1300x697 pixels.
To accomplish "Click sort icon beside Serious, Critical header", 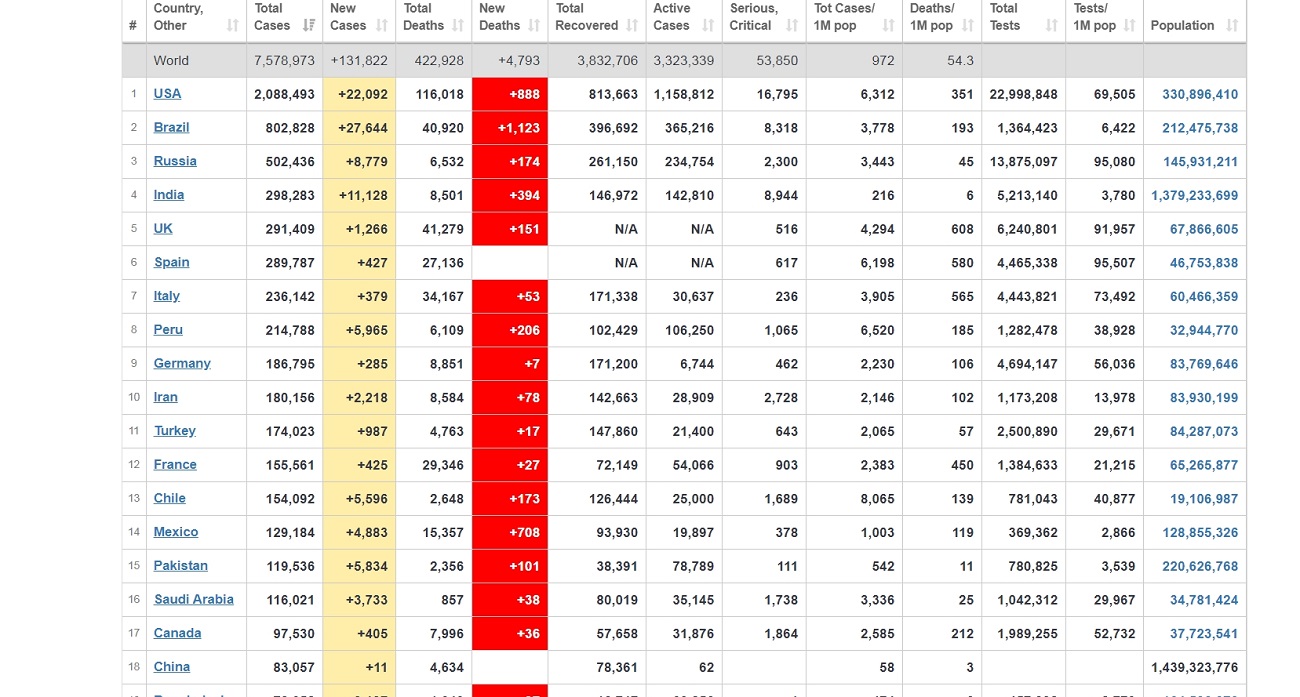I will tap(792, 26).
